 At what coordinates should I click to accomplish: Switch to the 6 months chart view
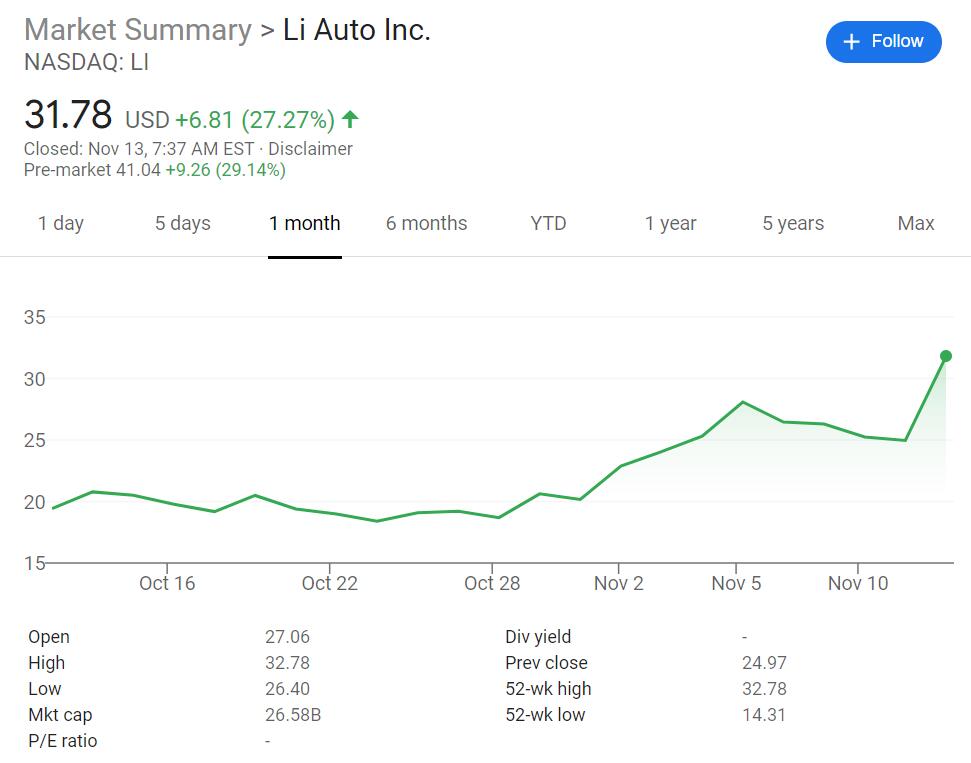(427, 223)
